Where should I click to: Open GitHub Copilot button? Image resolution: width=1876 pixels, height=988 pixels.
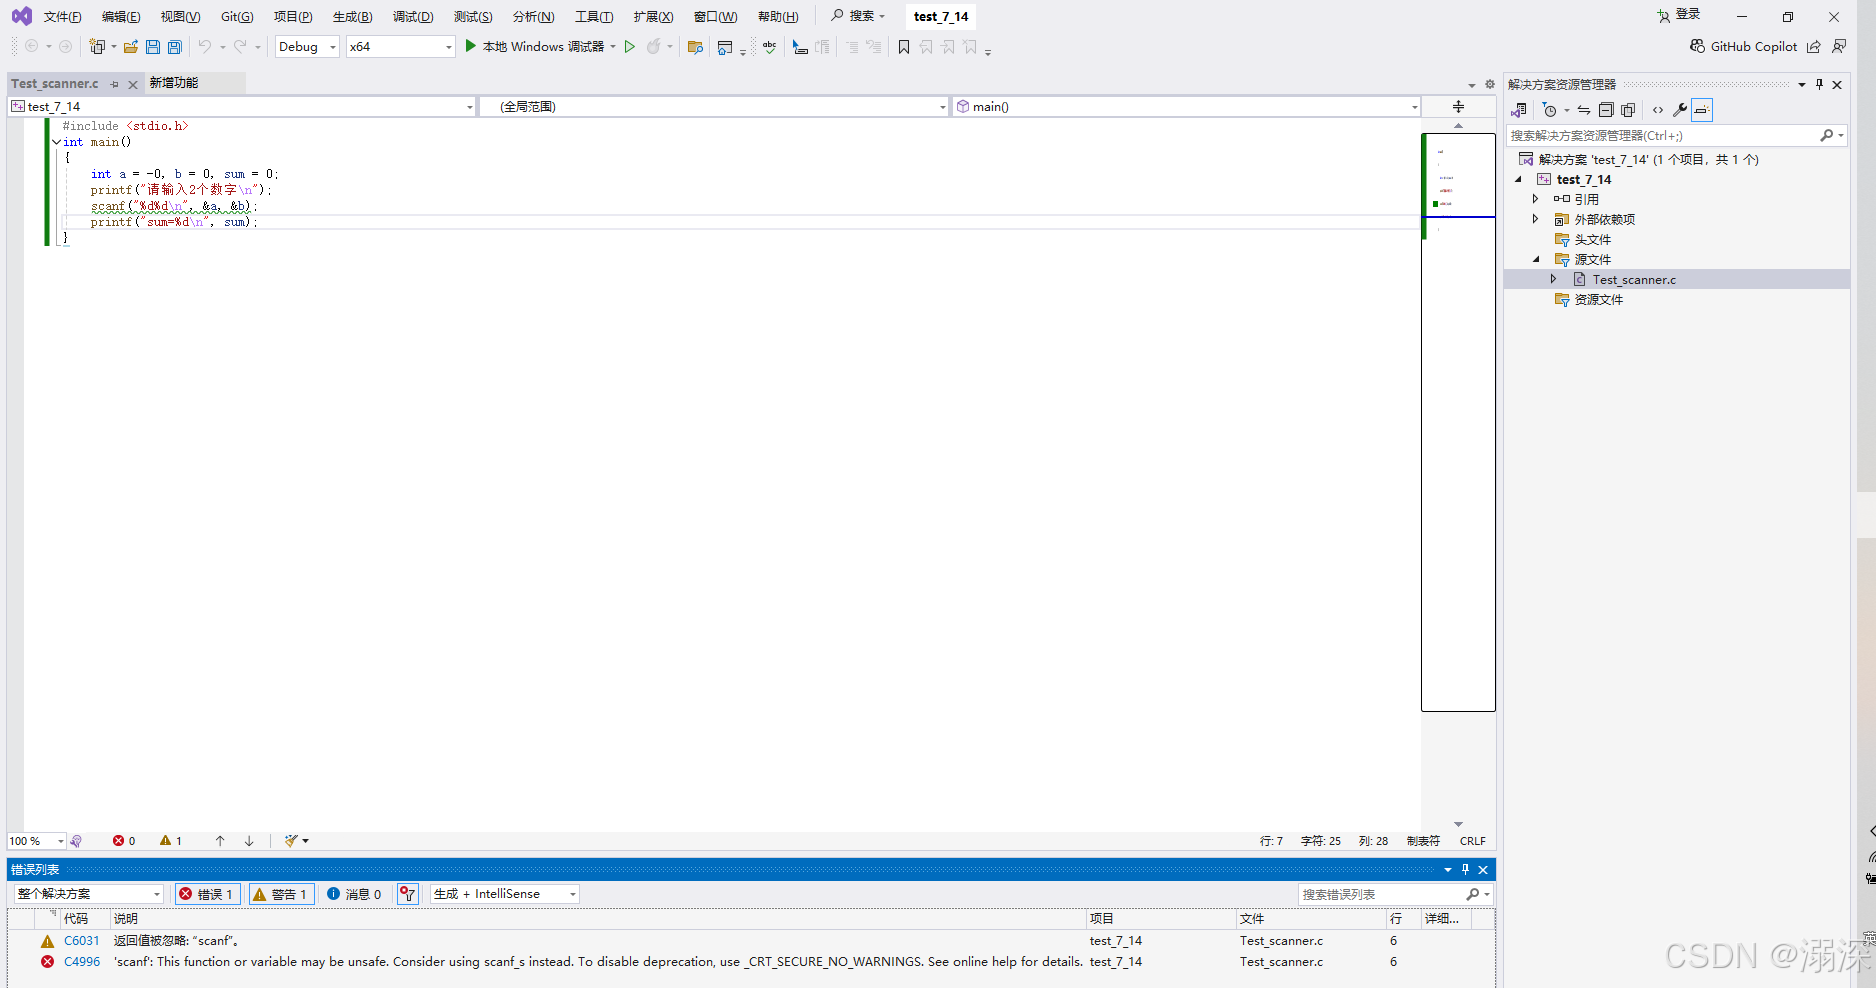(x=1743, y=47)
